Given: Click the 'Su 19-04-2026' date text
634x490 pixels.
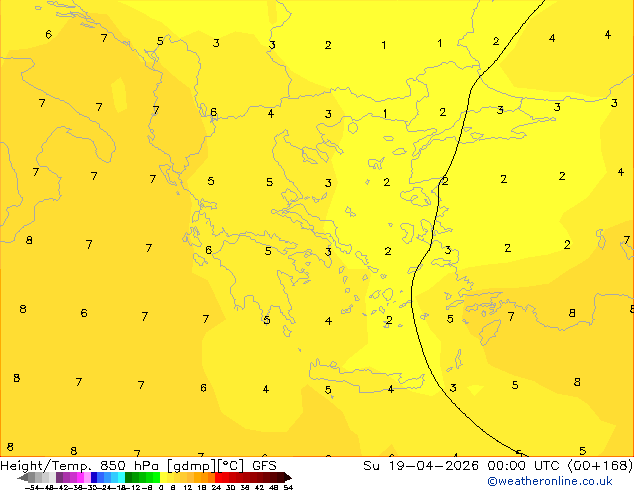Looking at the screenshot, I should [421, 466].
